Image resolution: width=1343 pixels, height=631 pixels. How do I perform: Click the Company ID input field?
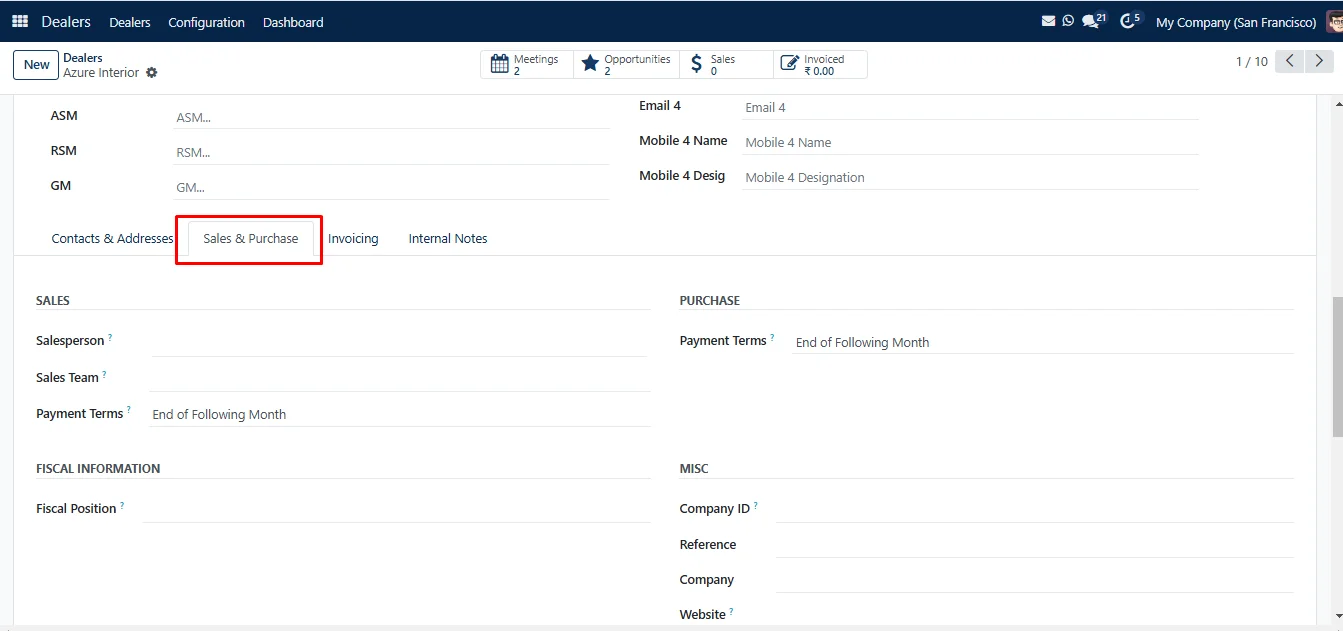tap(1035, 509)
